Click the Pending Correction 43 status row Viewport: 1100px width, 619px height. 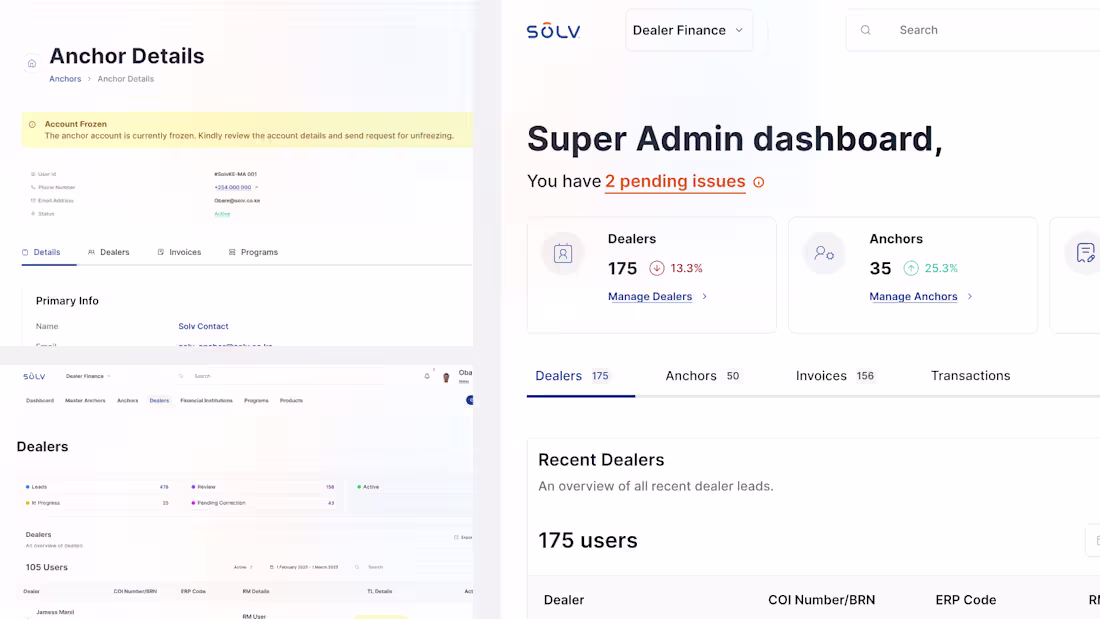click(x=263, y=503)
